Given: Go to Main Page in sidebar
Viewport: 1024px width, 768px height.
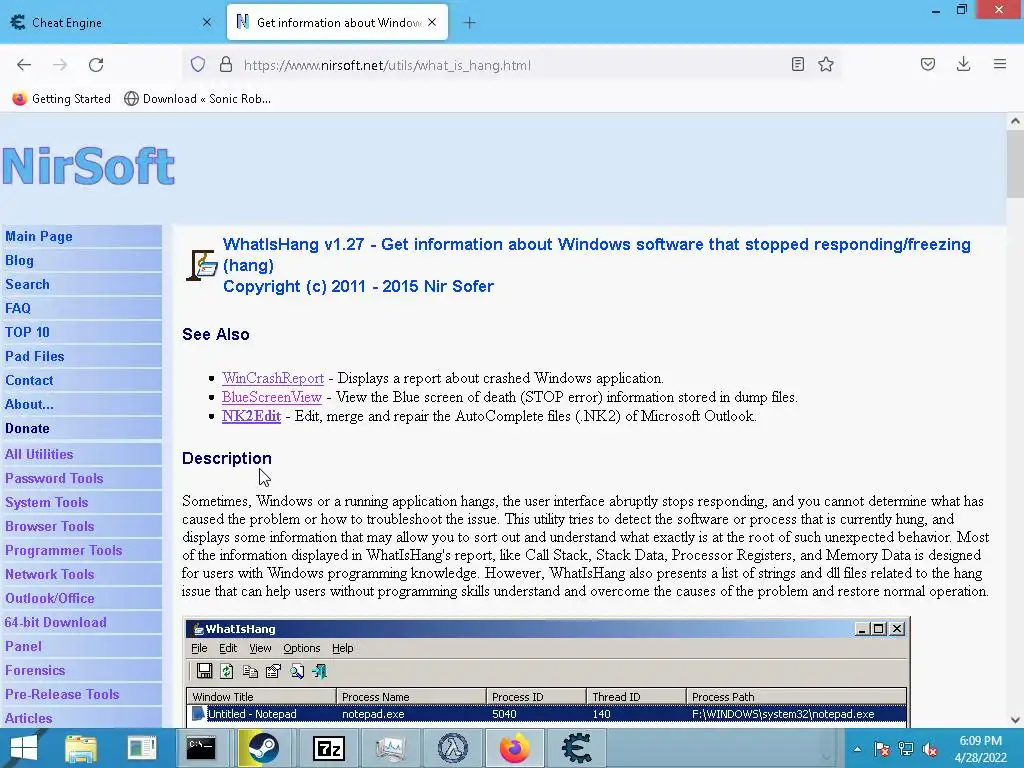Looking at the screenshot, I should [x=39, y=236].
